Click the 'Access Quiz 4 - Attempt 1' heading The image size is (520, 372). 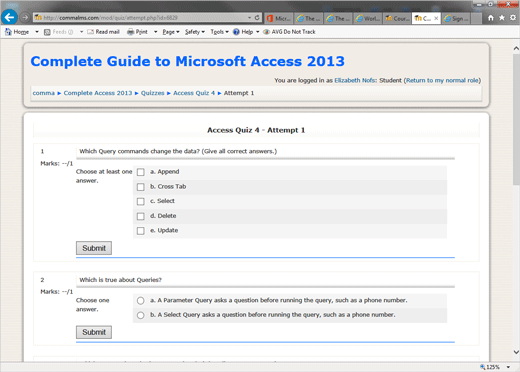click(x=256, y=130)
